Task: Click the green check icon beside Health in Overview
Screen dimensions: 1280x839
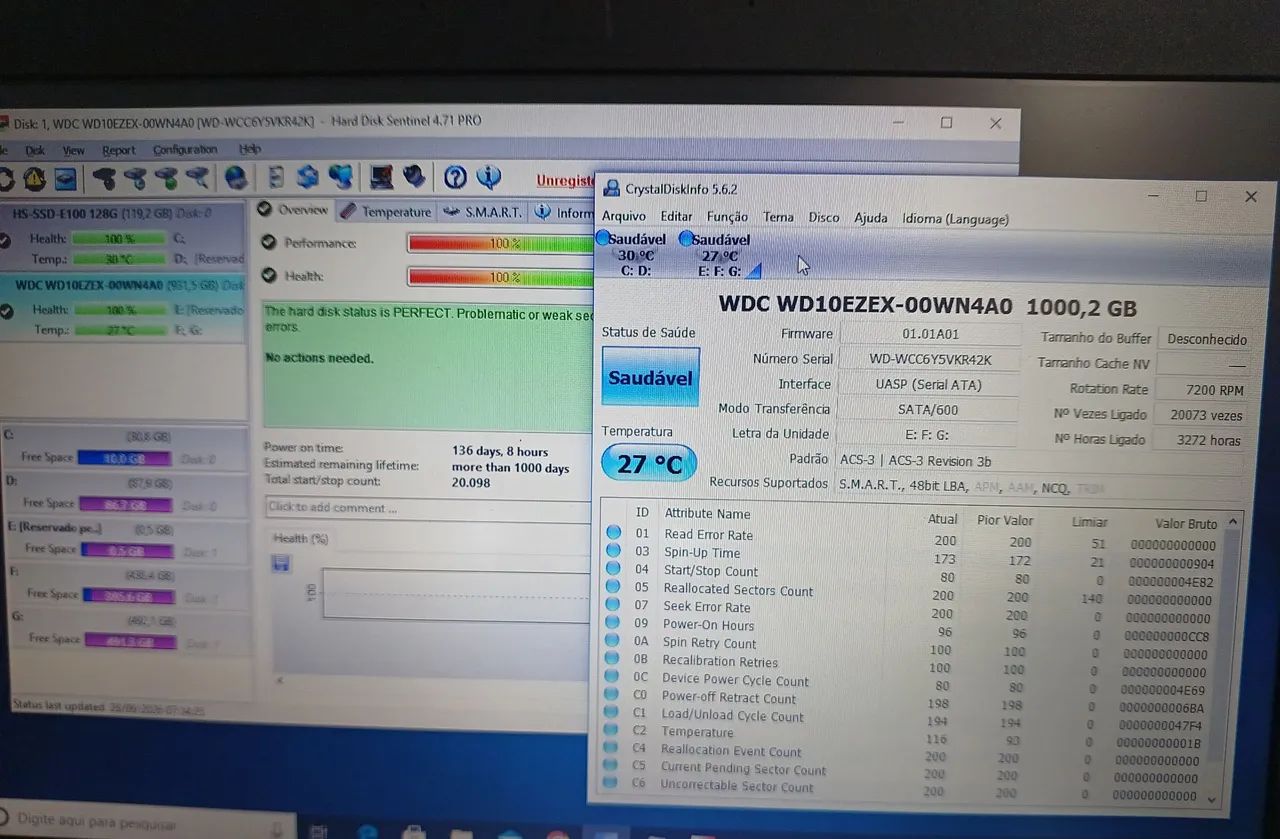Action: (268, 275)
